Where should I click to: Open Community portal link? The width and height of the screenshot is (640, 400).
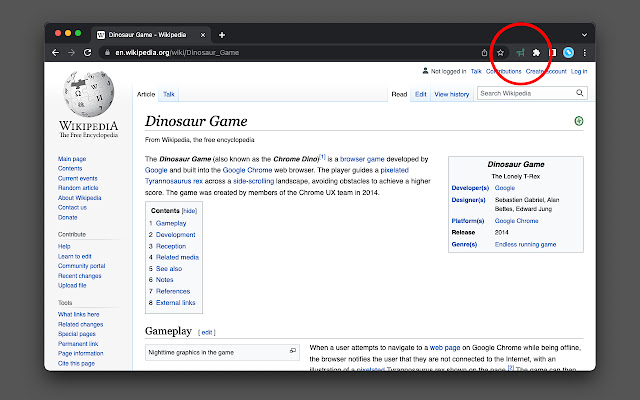(82, 266)
